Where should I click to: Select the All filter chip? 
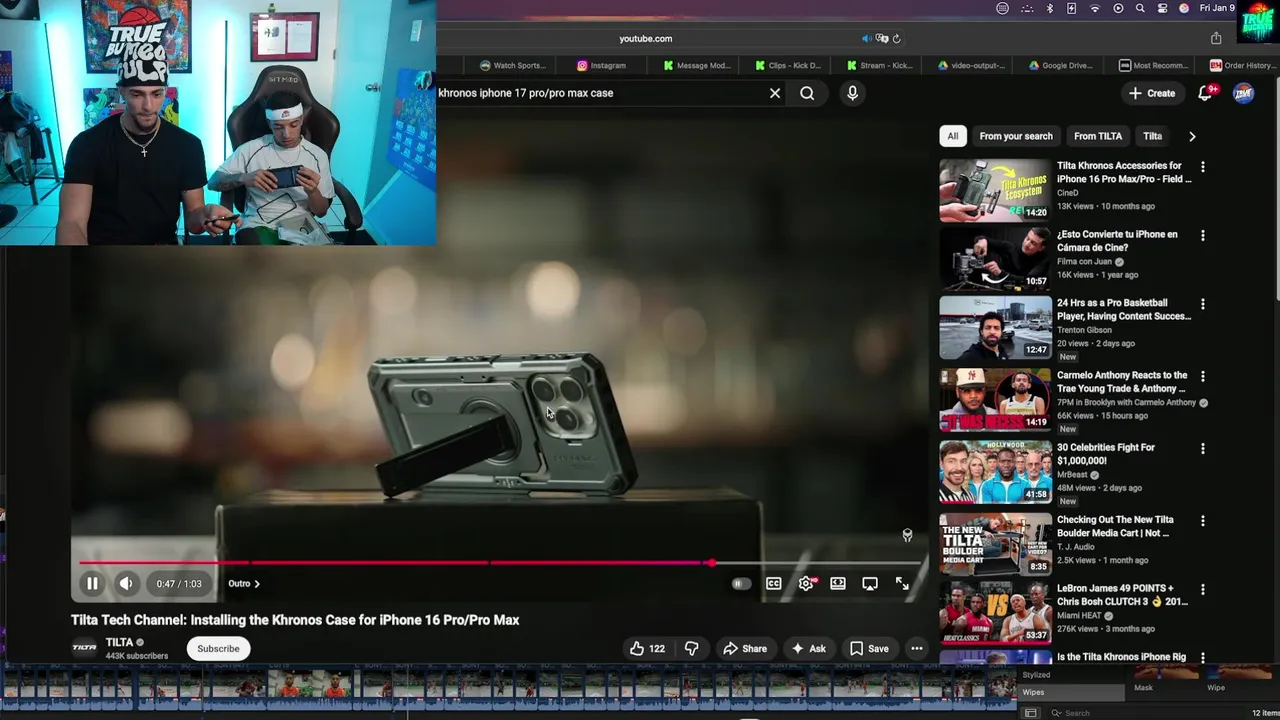(953, 136)
